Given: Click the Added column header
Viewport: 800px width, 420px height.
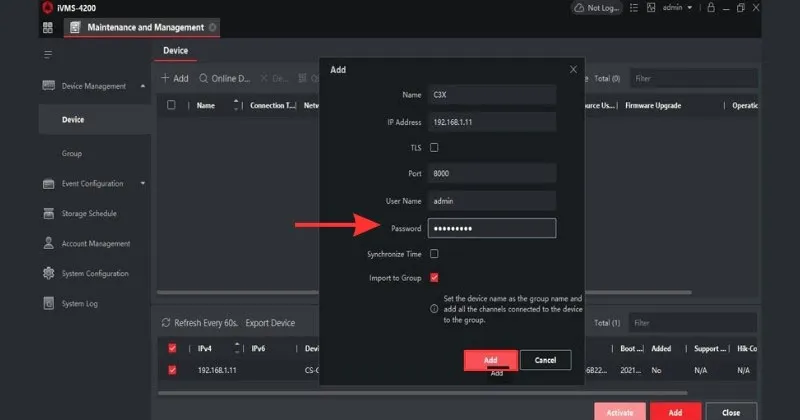Looking at the screenshot, I should [x=661, y=348].
